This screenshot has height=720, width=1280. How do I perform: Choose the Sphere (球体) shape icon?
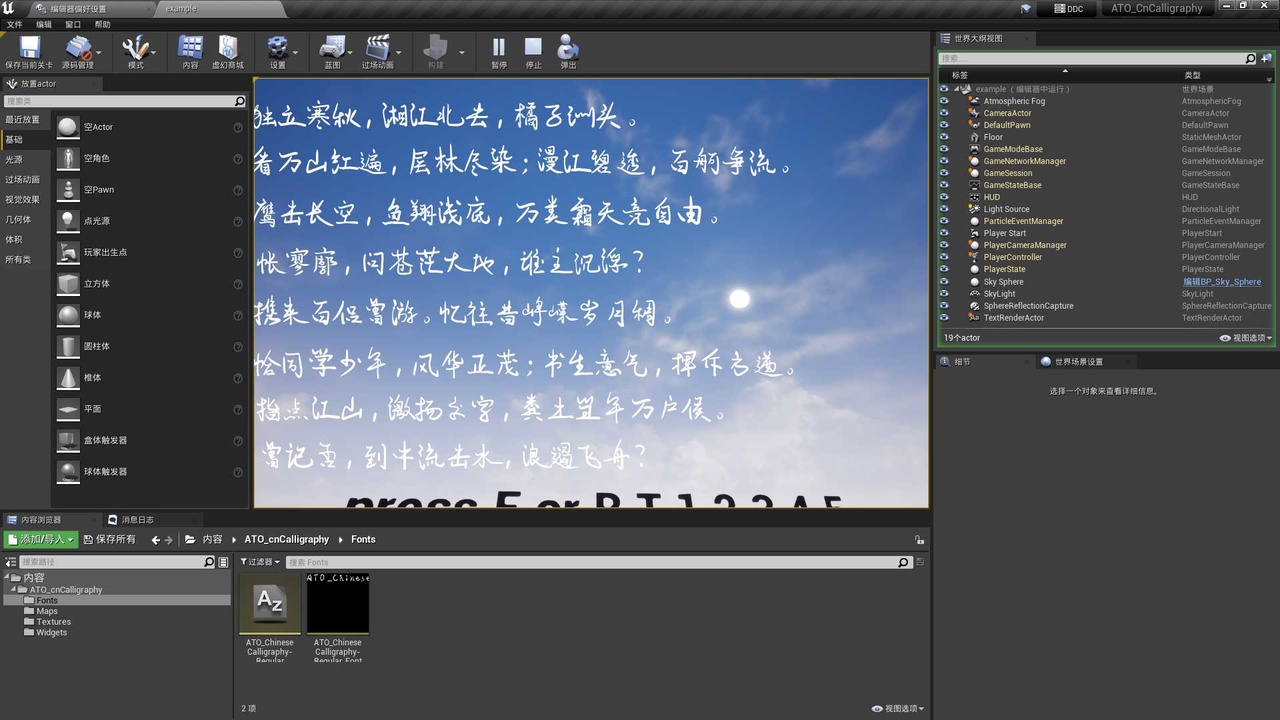click(x=68, y=315)
